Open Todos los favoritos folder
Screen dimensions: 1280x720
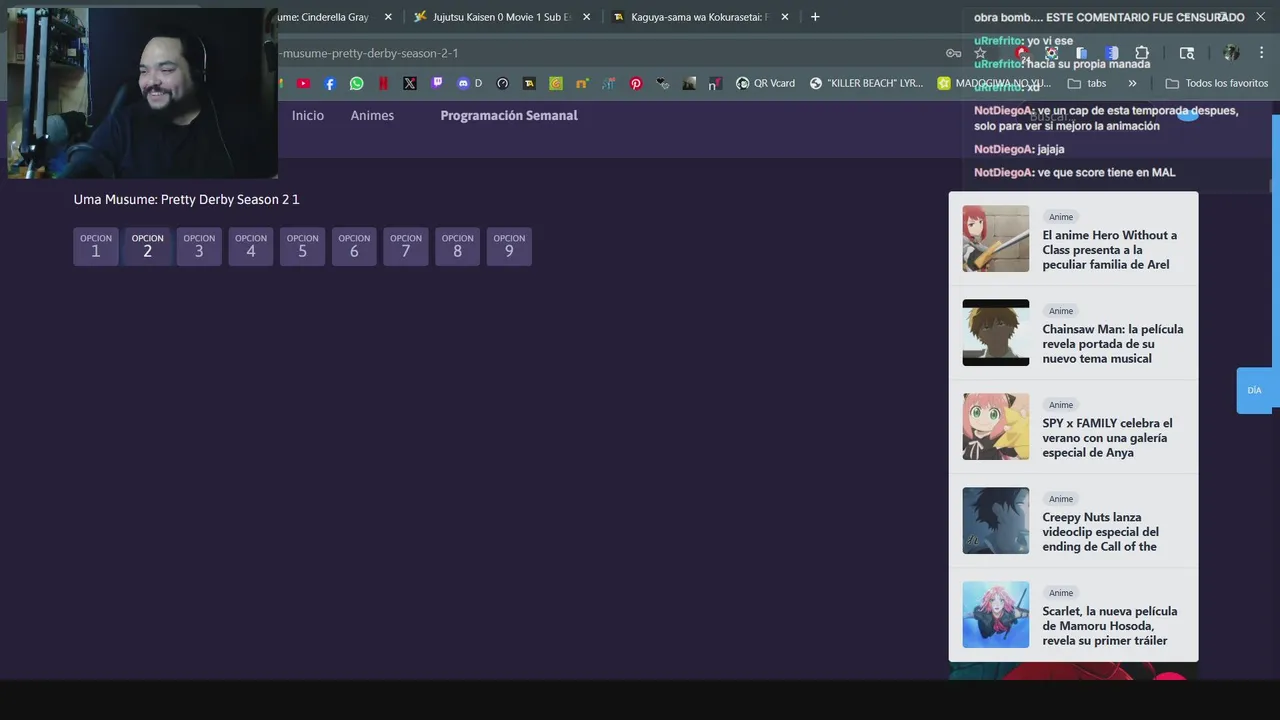pos(1217,84)
